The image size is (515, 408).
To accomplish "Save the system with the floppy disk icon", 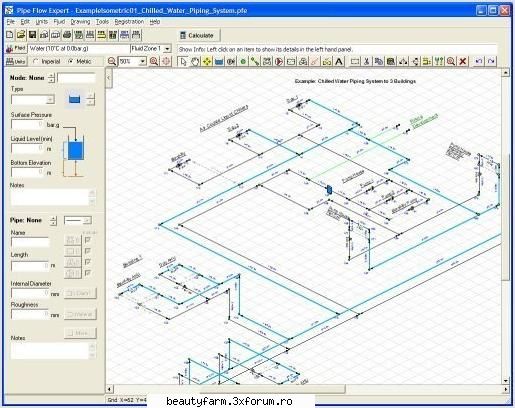I will point(32,35).
